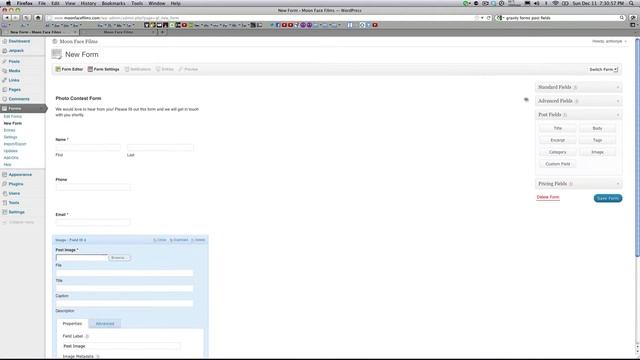Open the Pages section in the sidebar

point(15,89)
